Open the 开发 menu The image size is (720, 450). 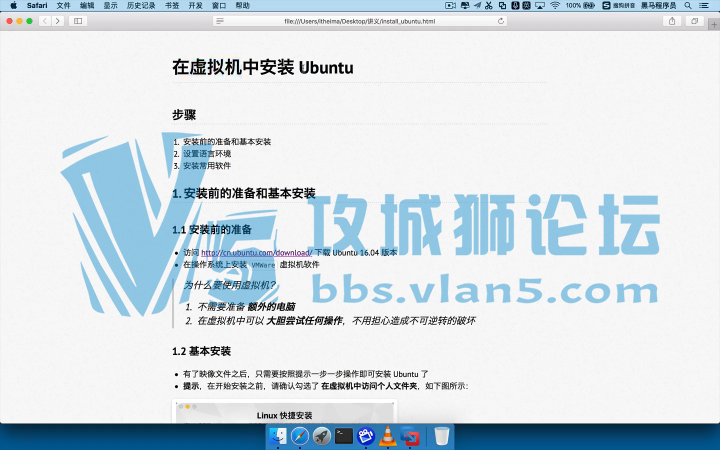195,5
